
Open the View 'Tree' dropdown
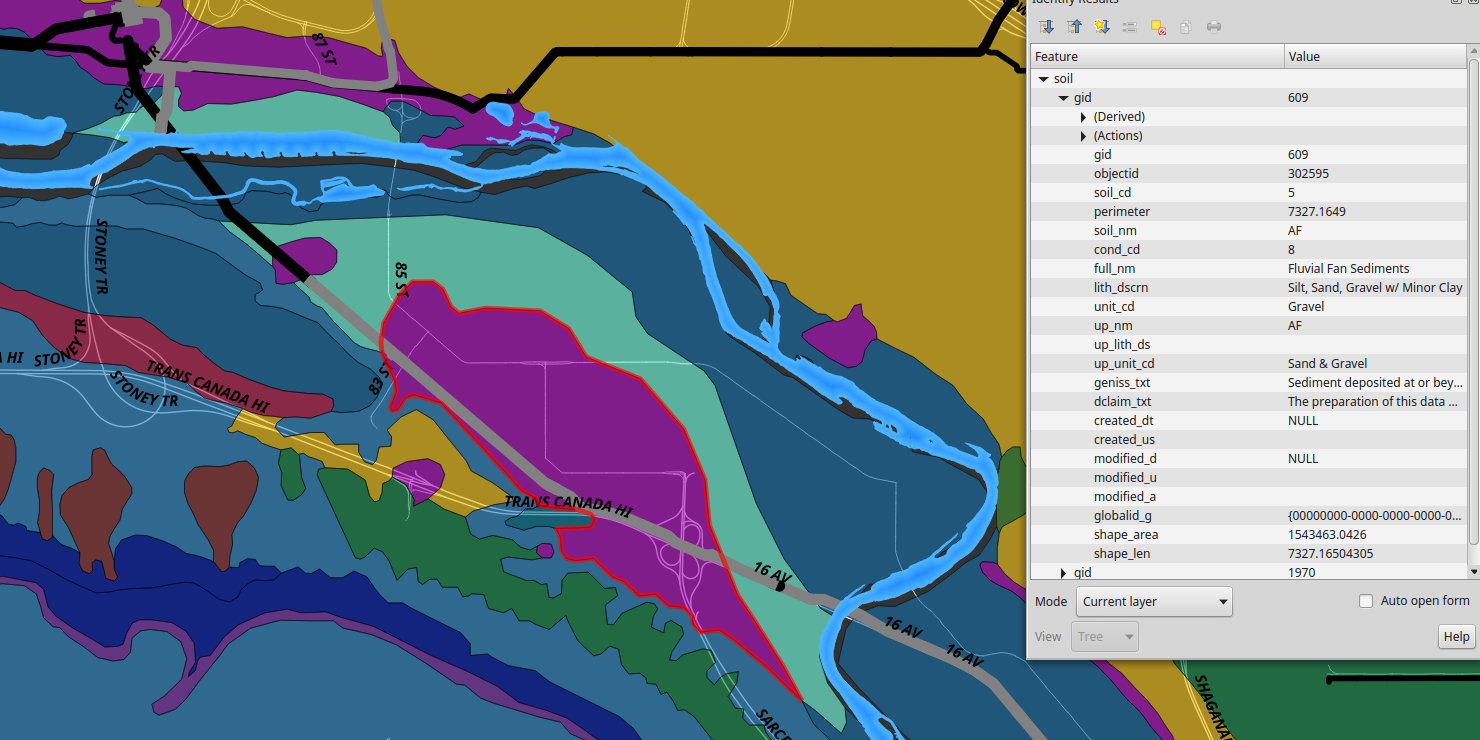point(1104,637)
